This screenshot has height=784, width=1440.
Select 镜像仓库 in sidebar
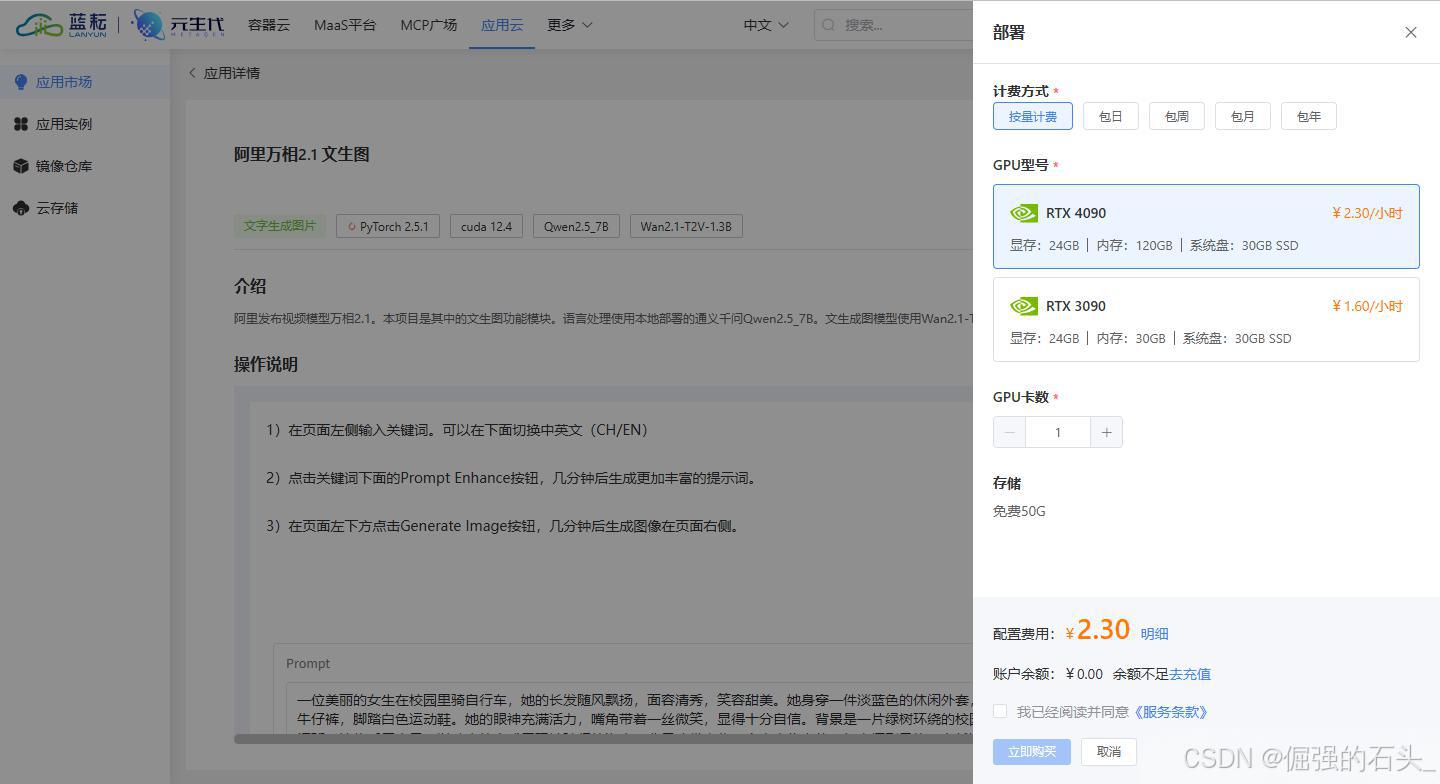pyautogui.click(x=85, y=166)
